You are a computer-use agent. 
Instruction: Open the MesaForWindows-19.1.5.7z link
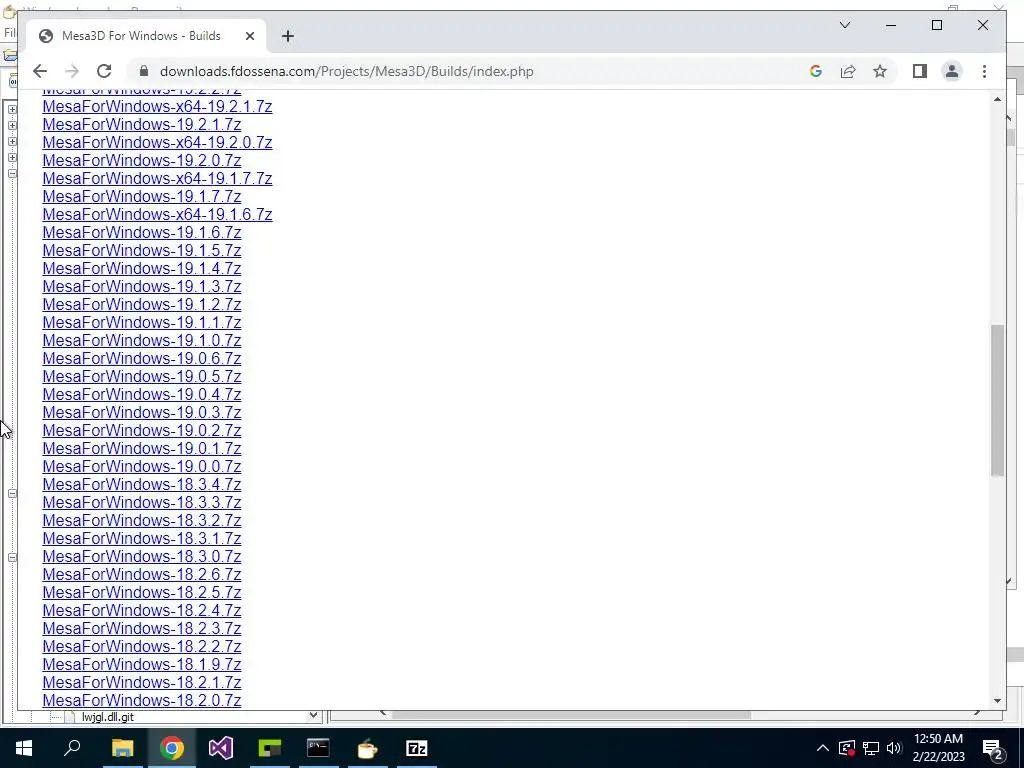click(142, 250)
